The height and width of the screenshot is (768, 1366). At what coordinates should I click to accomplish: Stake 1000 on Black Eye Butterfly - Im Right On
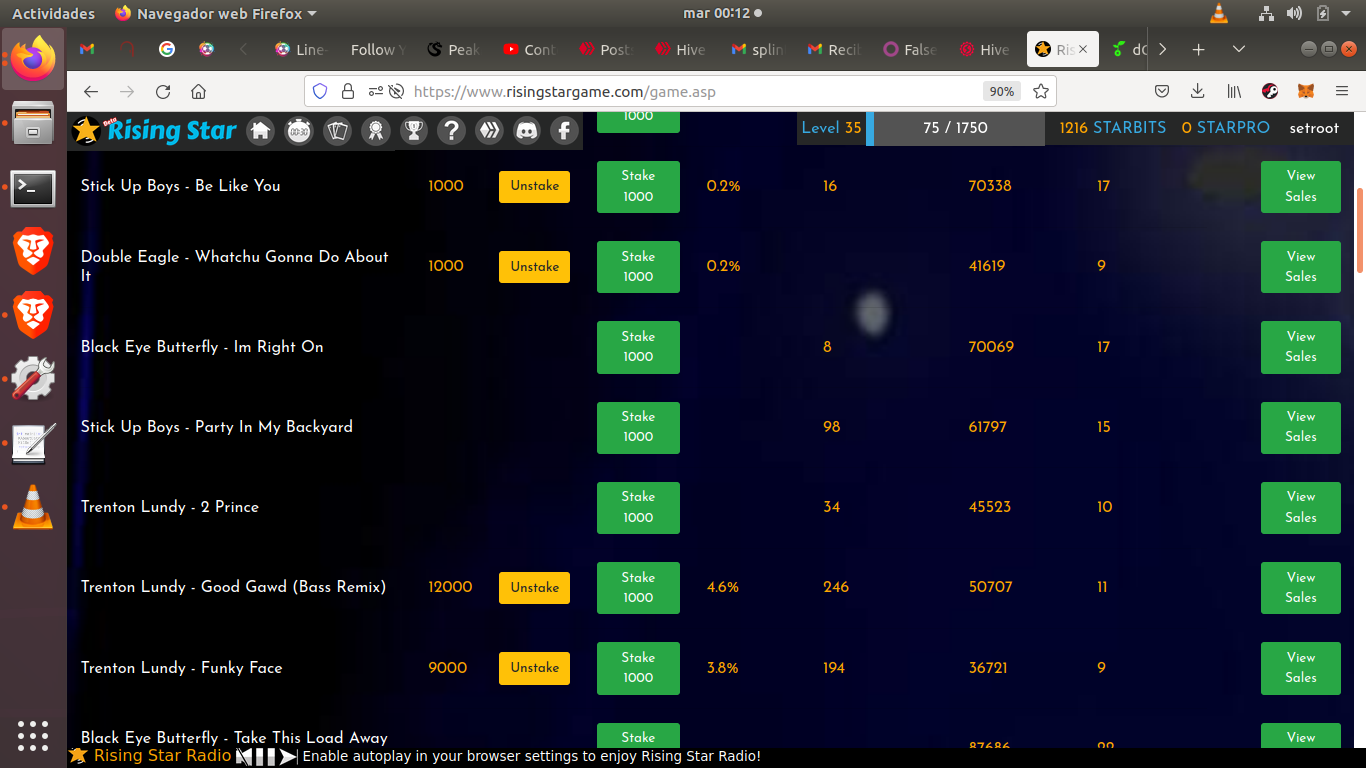pos(638,347)
